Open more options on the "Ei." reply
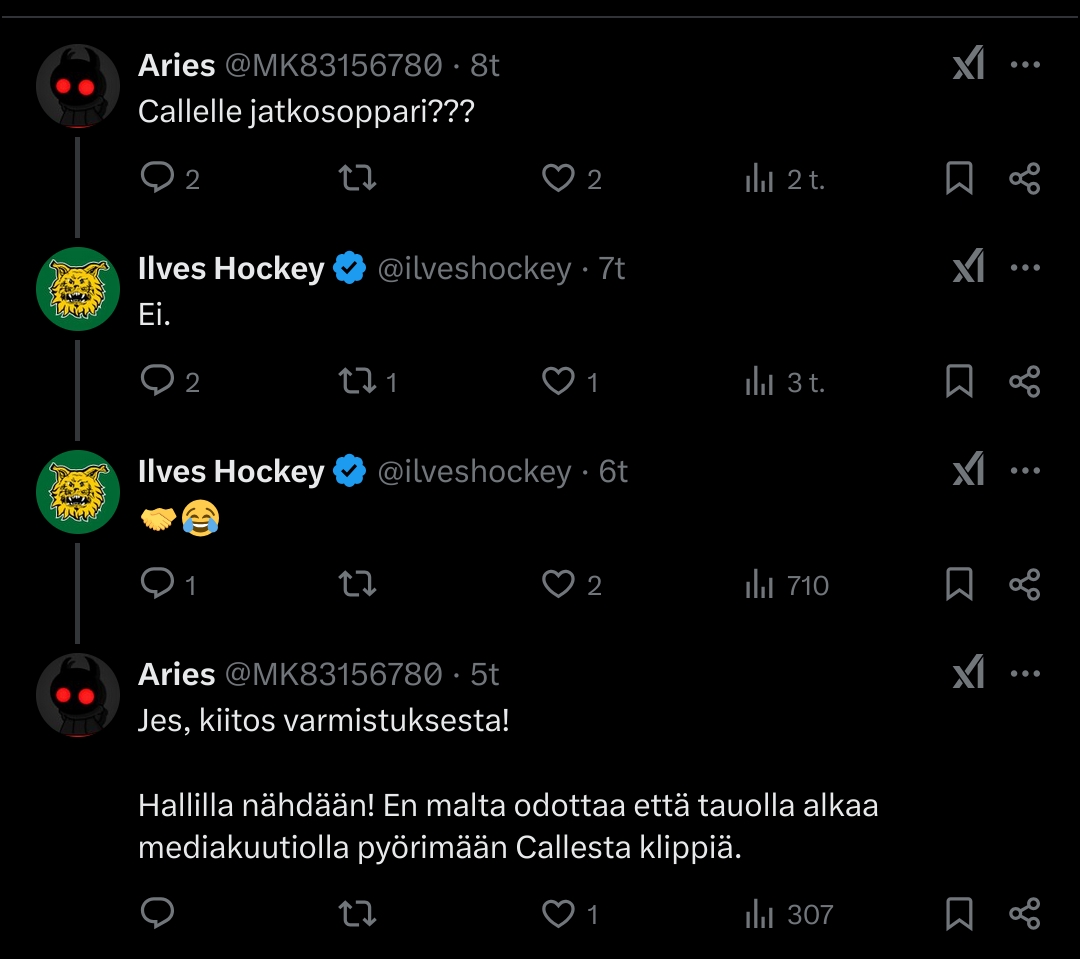This screenshot has width=1080, height=959. 1025,268
